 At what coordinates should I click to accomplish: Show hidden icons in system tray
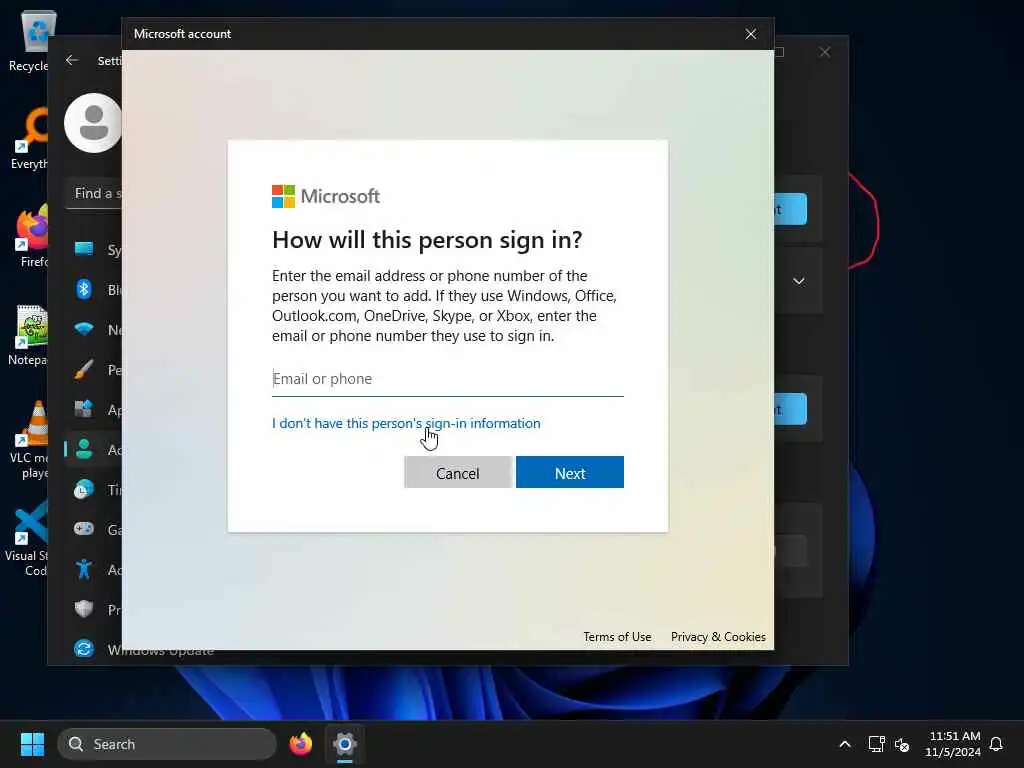pos(844,744)
